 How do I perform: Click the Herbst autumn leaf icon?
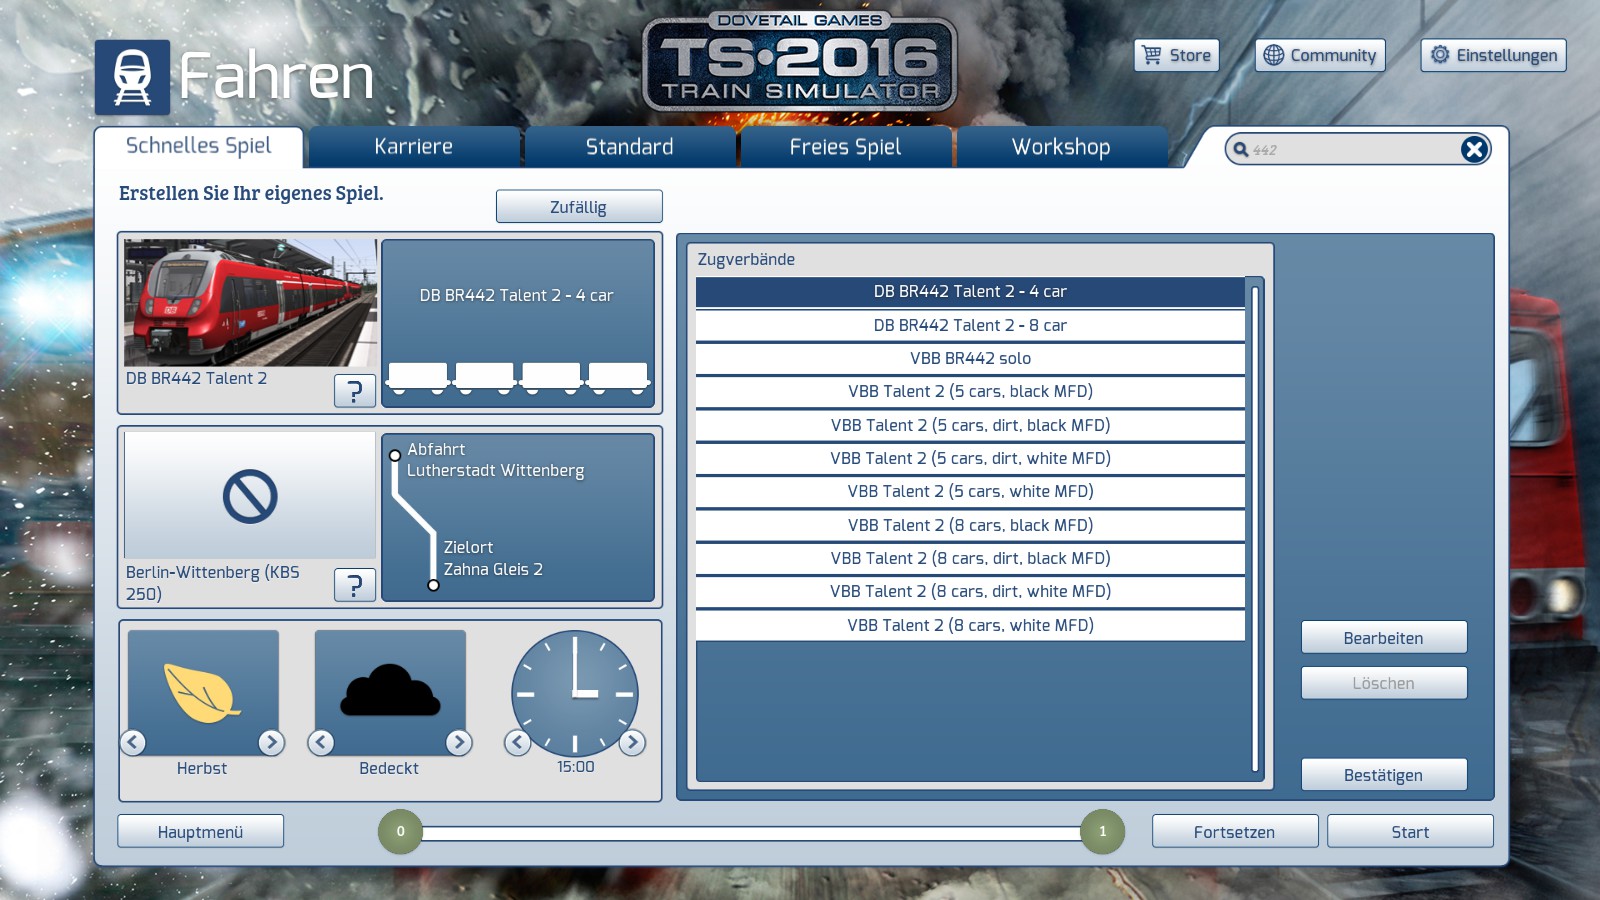[203, 692]
